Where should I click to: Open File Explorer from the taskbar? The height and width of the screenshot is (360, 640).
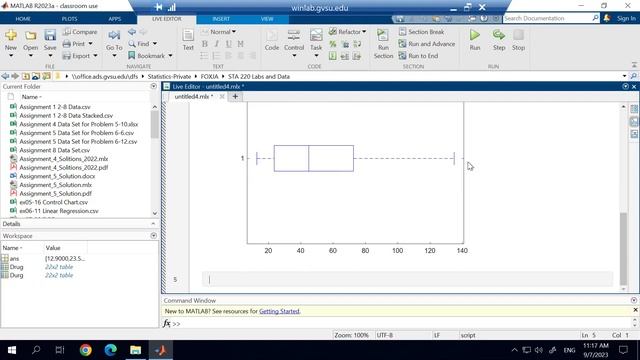(136, 350)
